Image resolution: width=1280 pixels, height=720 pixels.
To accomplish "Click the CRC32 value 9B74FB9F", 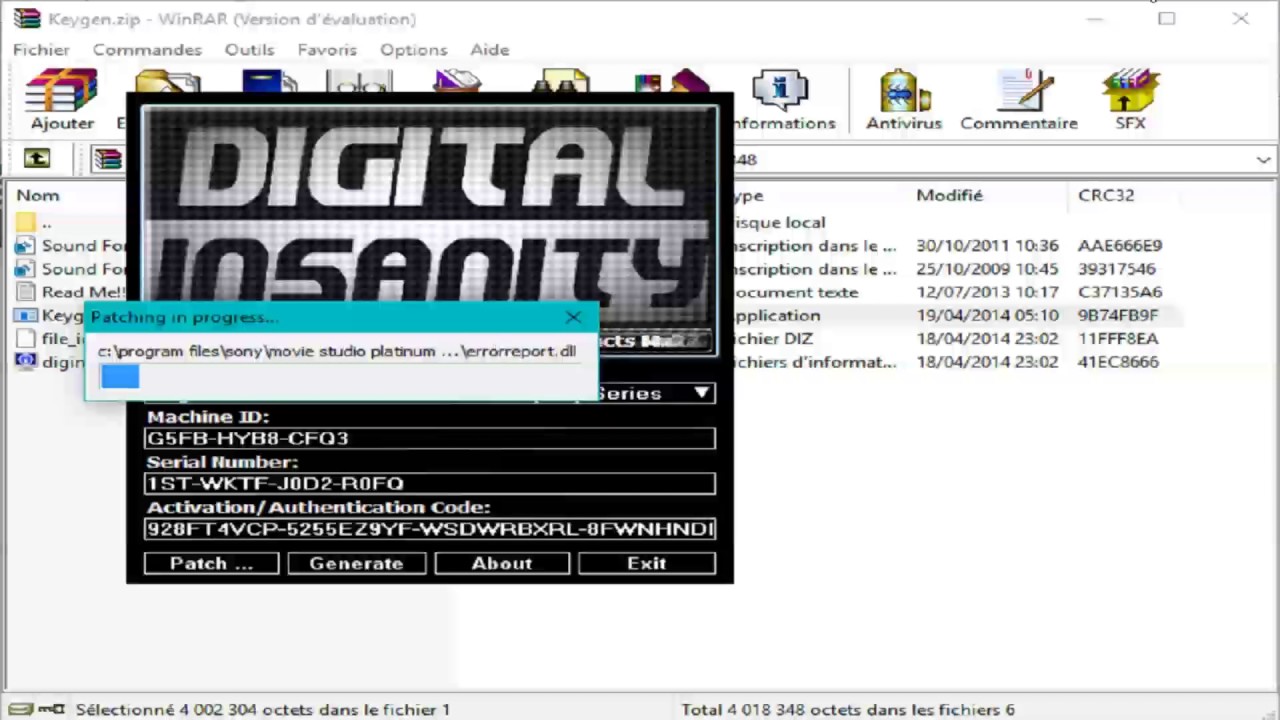I will tap(1118, 315).
